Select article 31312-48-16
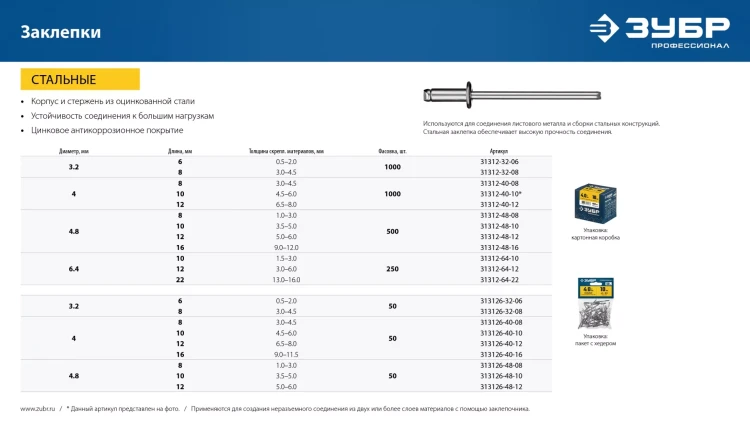This screenshot has height=422, width=750. (x=499, y=247)
